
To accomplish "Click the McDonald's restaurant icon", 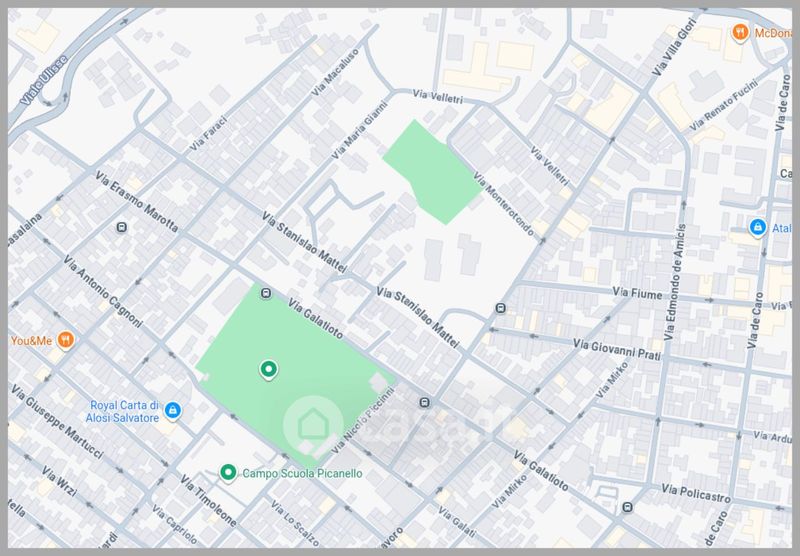I will (740, 32).
